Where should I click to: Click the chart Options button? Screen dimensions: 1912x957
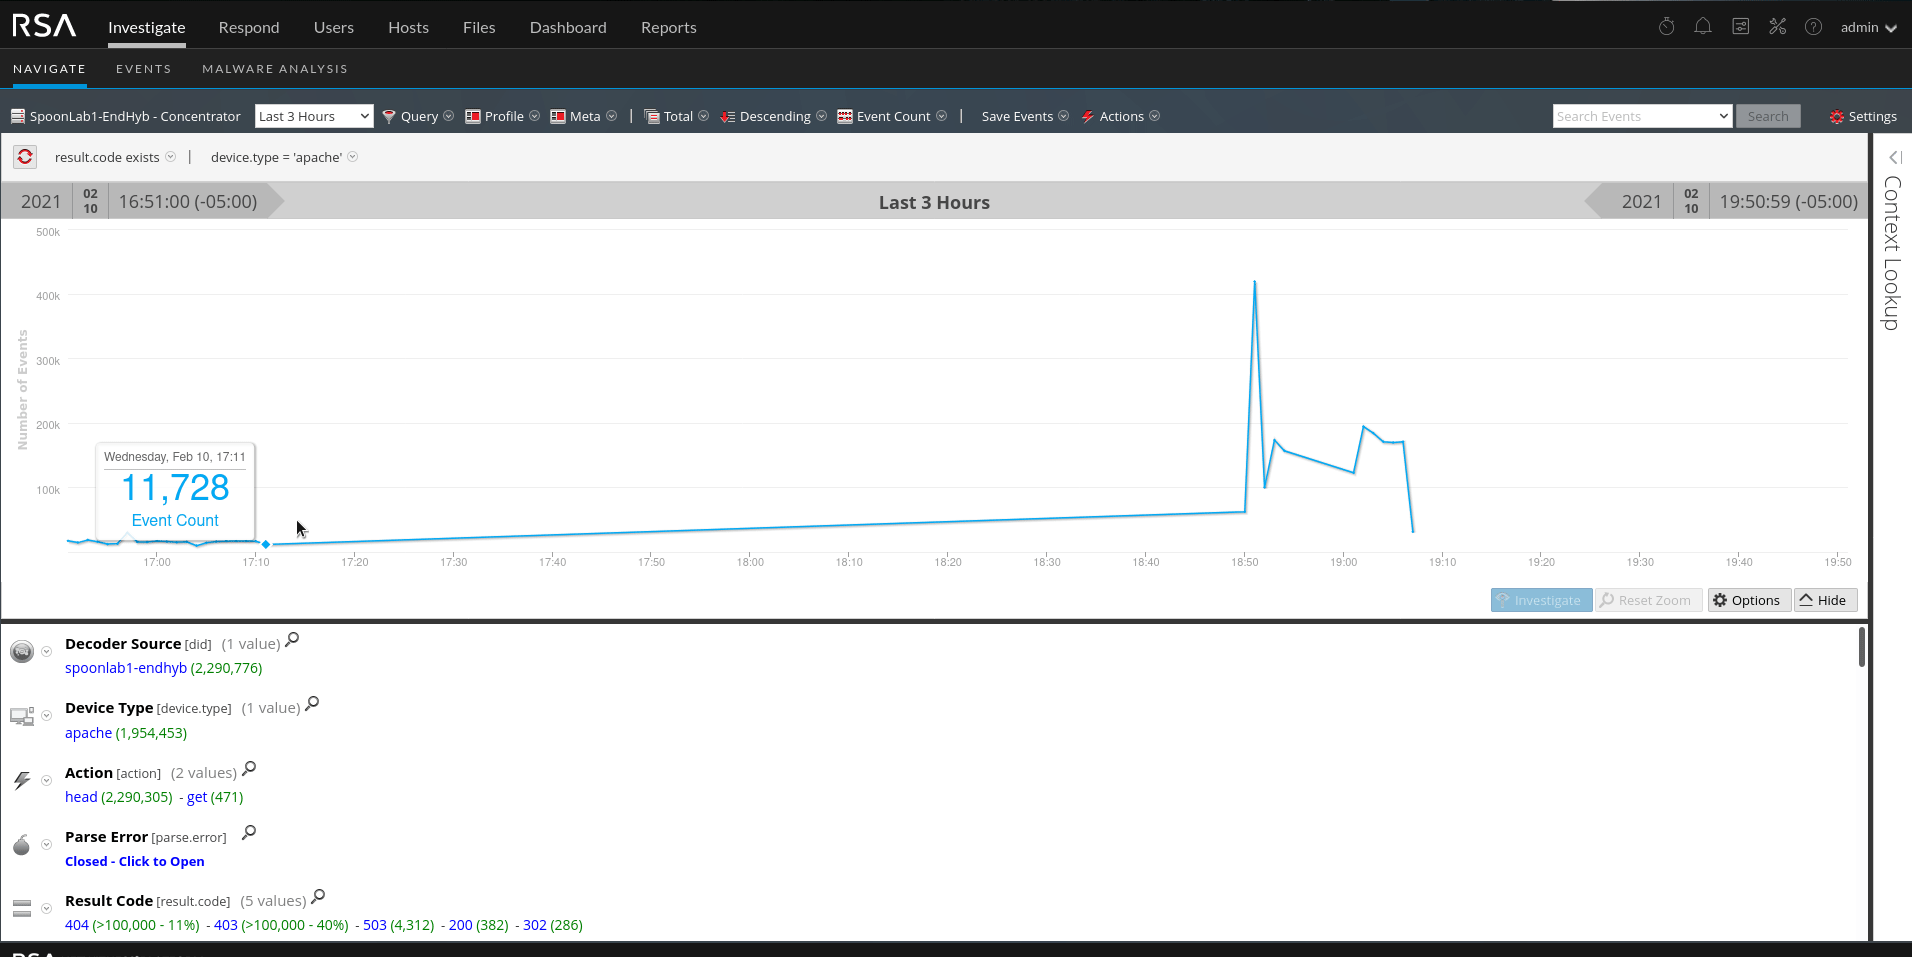pos(1747,600)
